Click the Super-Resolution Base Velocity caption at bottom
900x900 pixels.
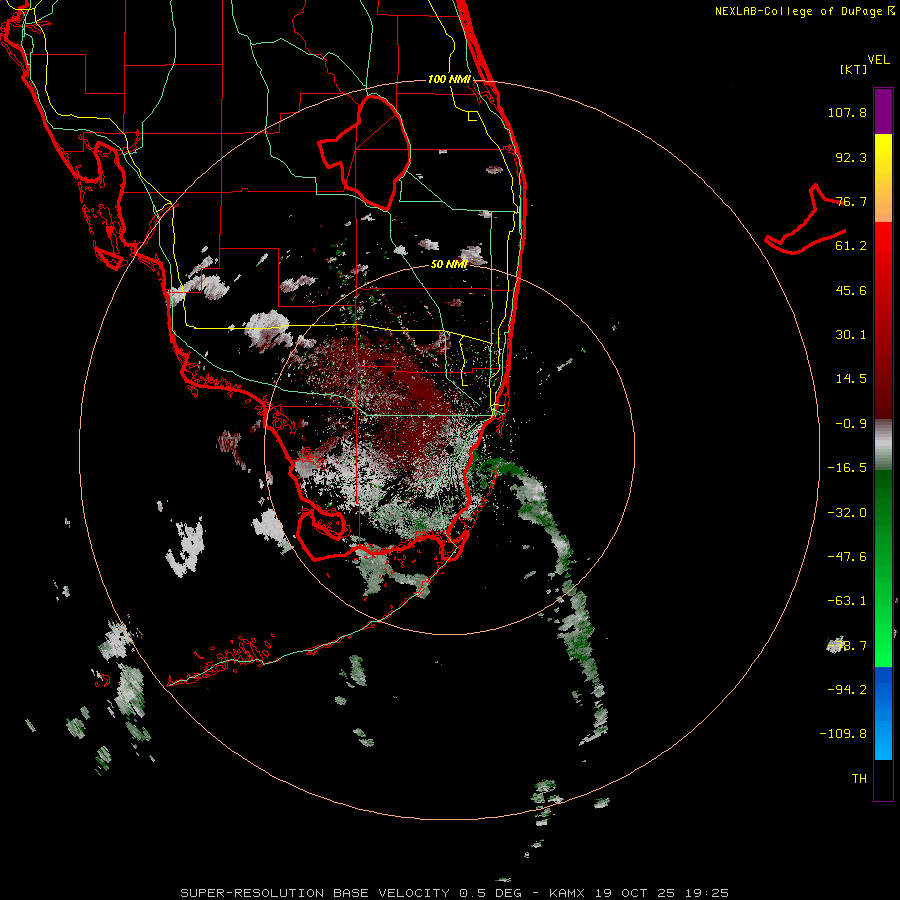point(455,893)
